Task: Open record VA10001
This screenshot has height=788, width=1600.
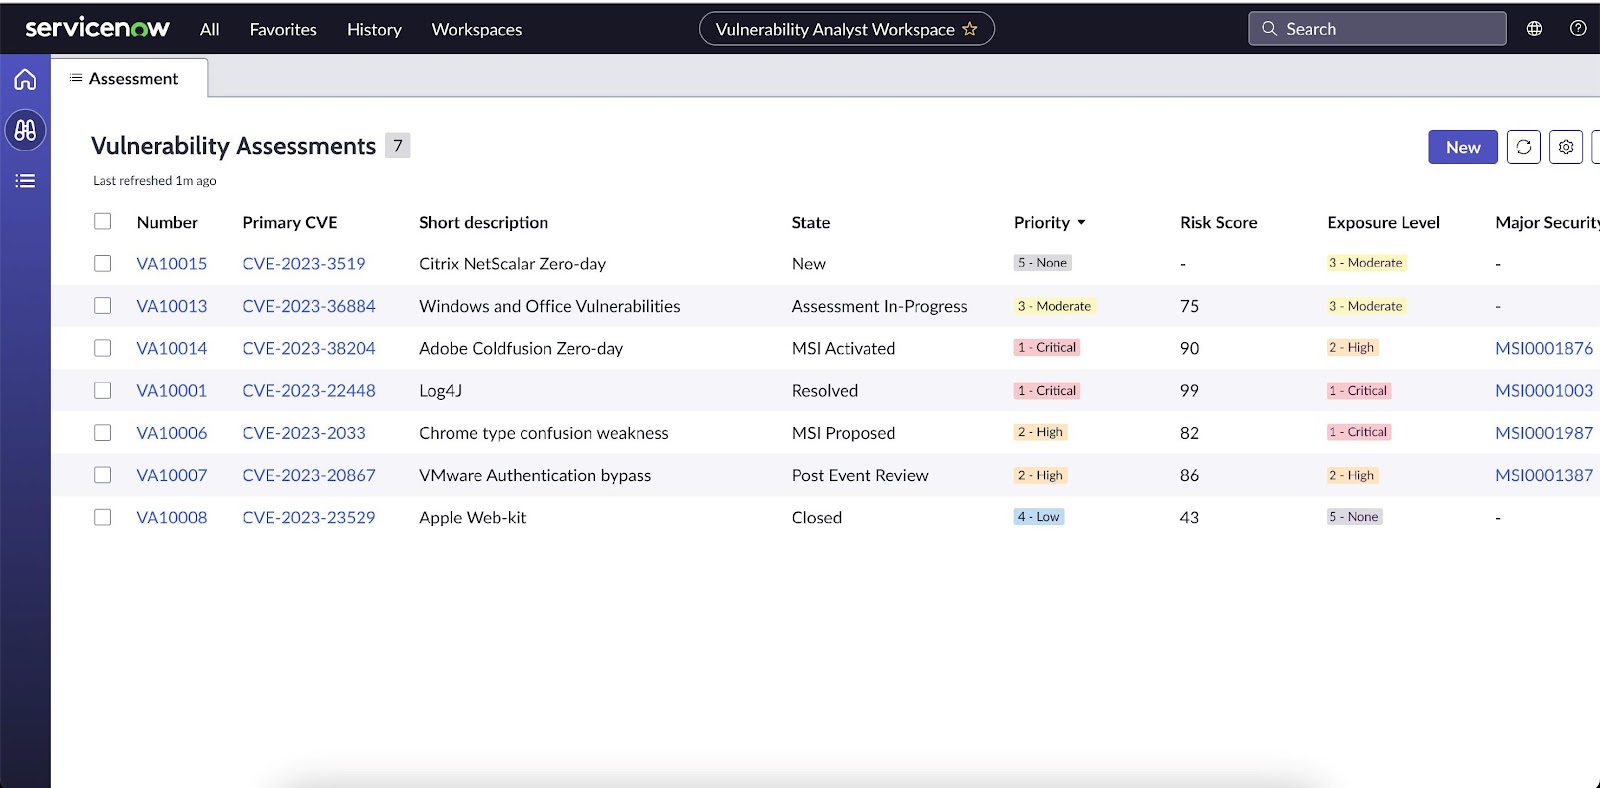Action: [172, 391]
